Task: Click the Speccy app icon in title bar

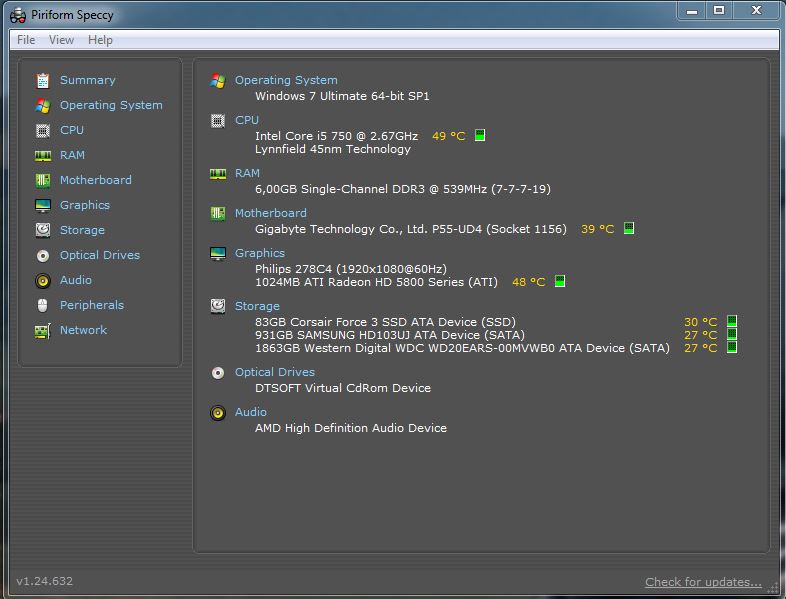Action: 18,16
